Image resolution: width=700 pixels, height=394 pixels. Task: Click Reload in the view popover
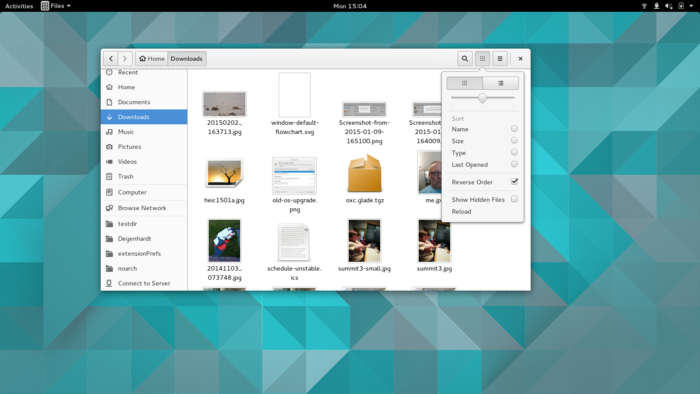pyautogui.click(x=461, y=212)
